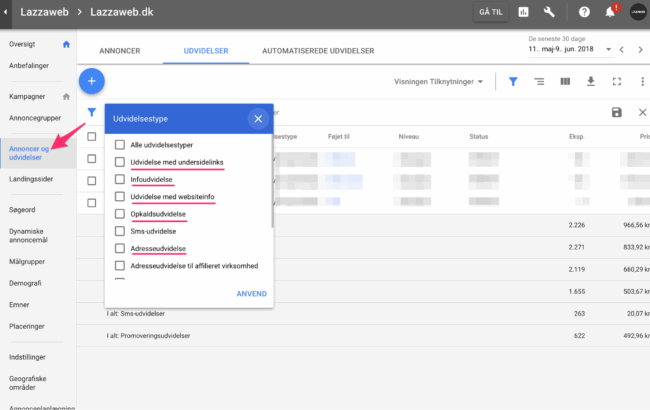The height and width of the screenshot is (410, 650).
Task: Open the Visningen Tilknytninger dropdown
Action: pos(439,81)
